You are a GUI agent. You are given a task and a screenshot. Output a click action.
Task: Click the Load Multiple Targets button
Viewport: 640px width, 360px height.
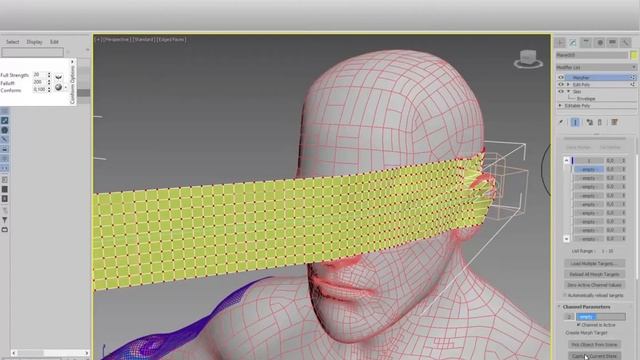tap(595, 263)
